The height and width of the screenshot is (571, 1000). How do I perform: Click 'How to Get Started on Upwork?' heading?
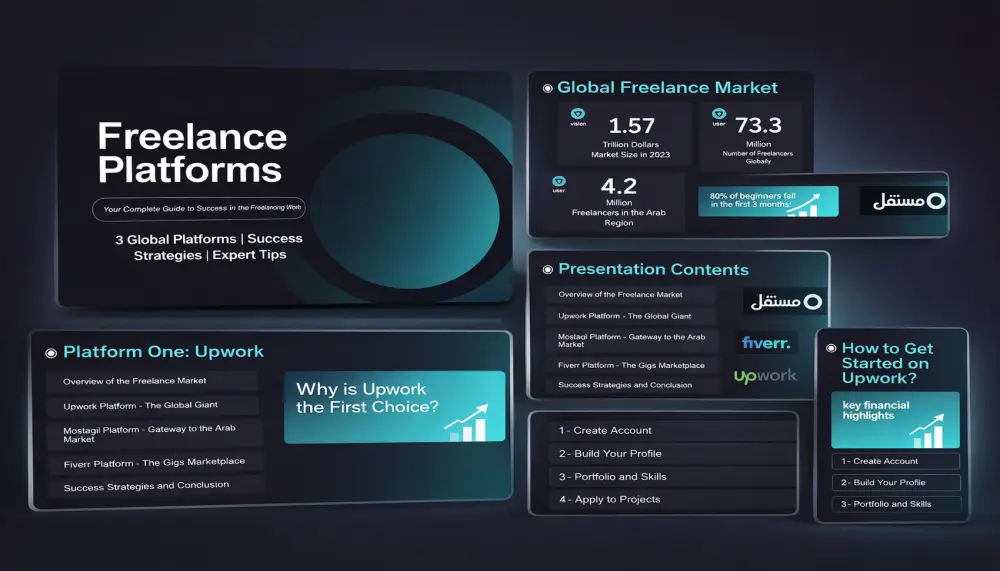887,364
